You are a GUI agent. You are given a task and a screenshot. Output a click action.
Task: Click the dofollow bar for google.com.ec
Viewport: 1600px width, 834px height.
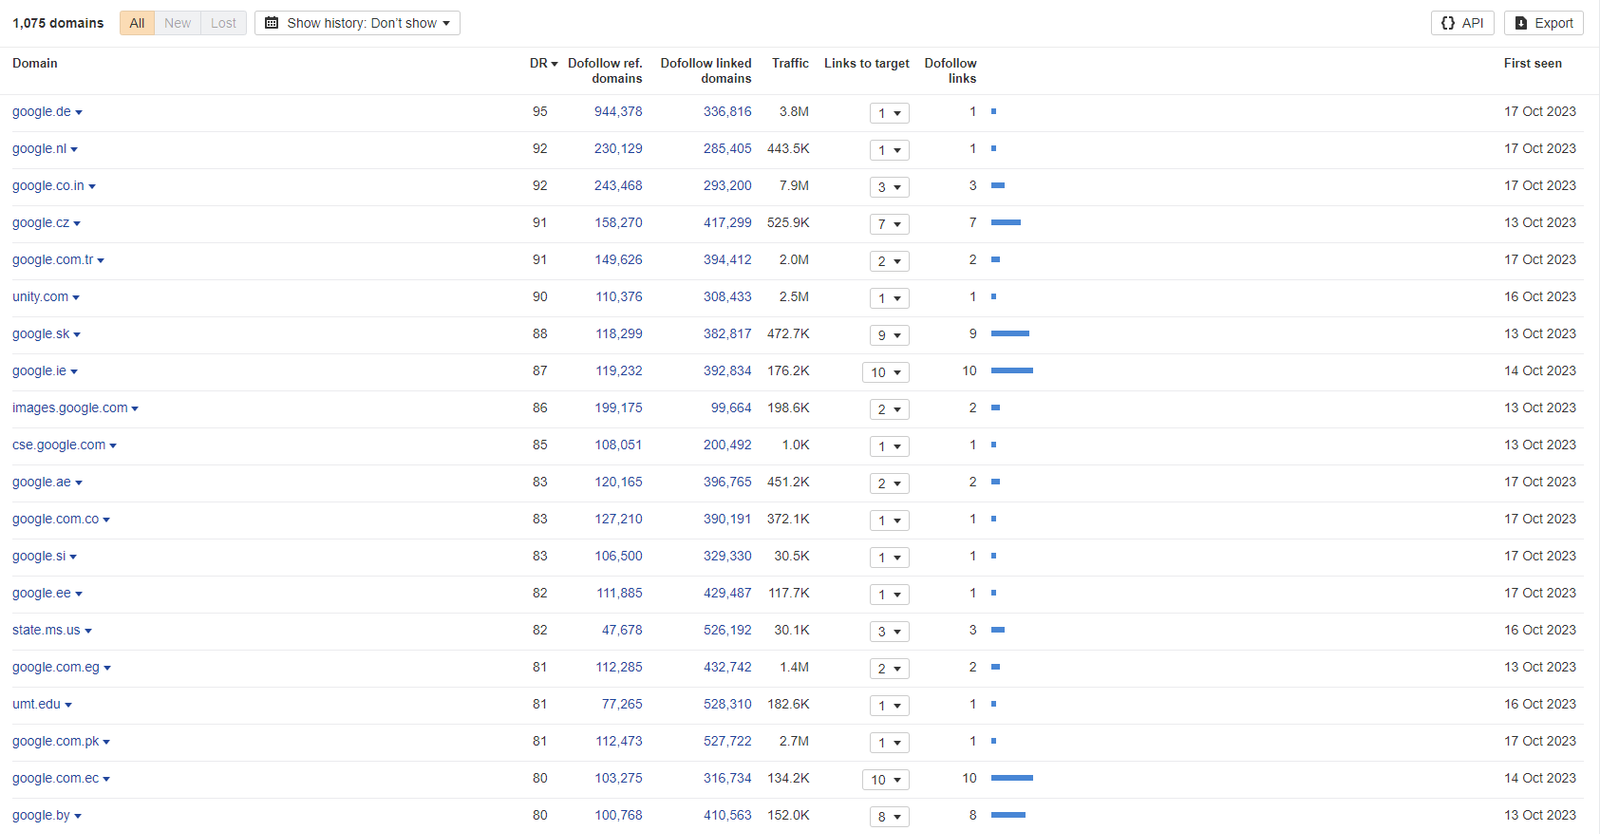coord(1012,778)
